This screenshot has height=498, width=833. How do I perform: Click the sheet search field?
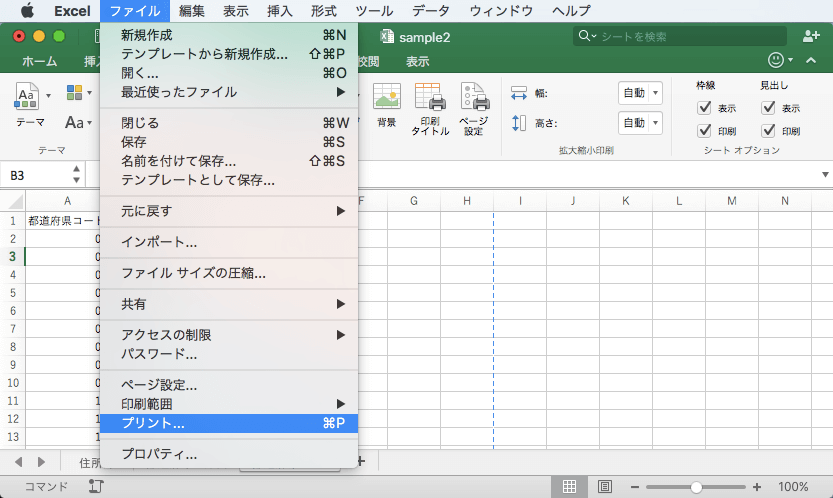click(680, 36)
